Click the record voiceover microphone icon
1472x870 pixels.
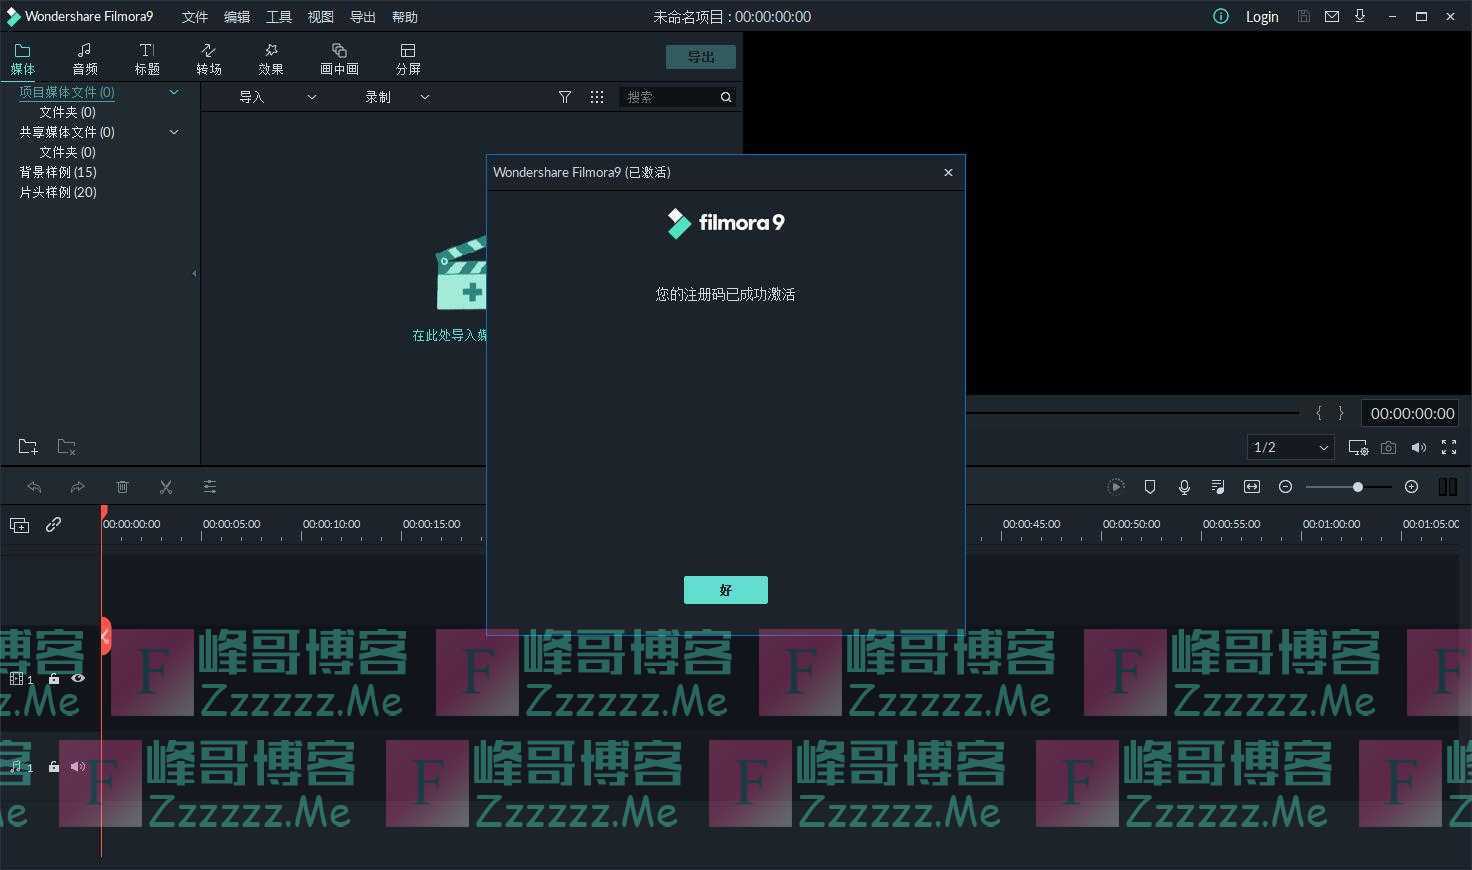click(x=1184, y=487)
